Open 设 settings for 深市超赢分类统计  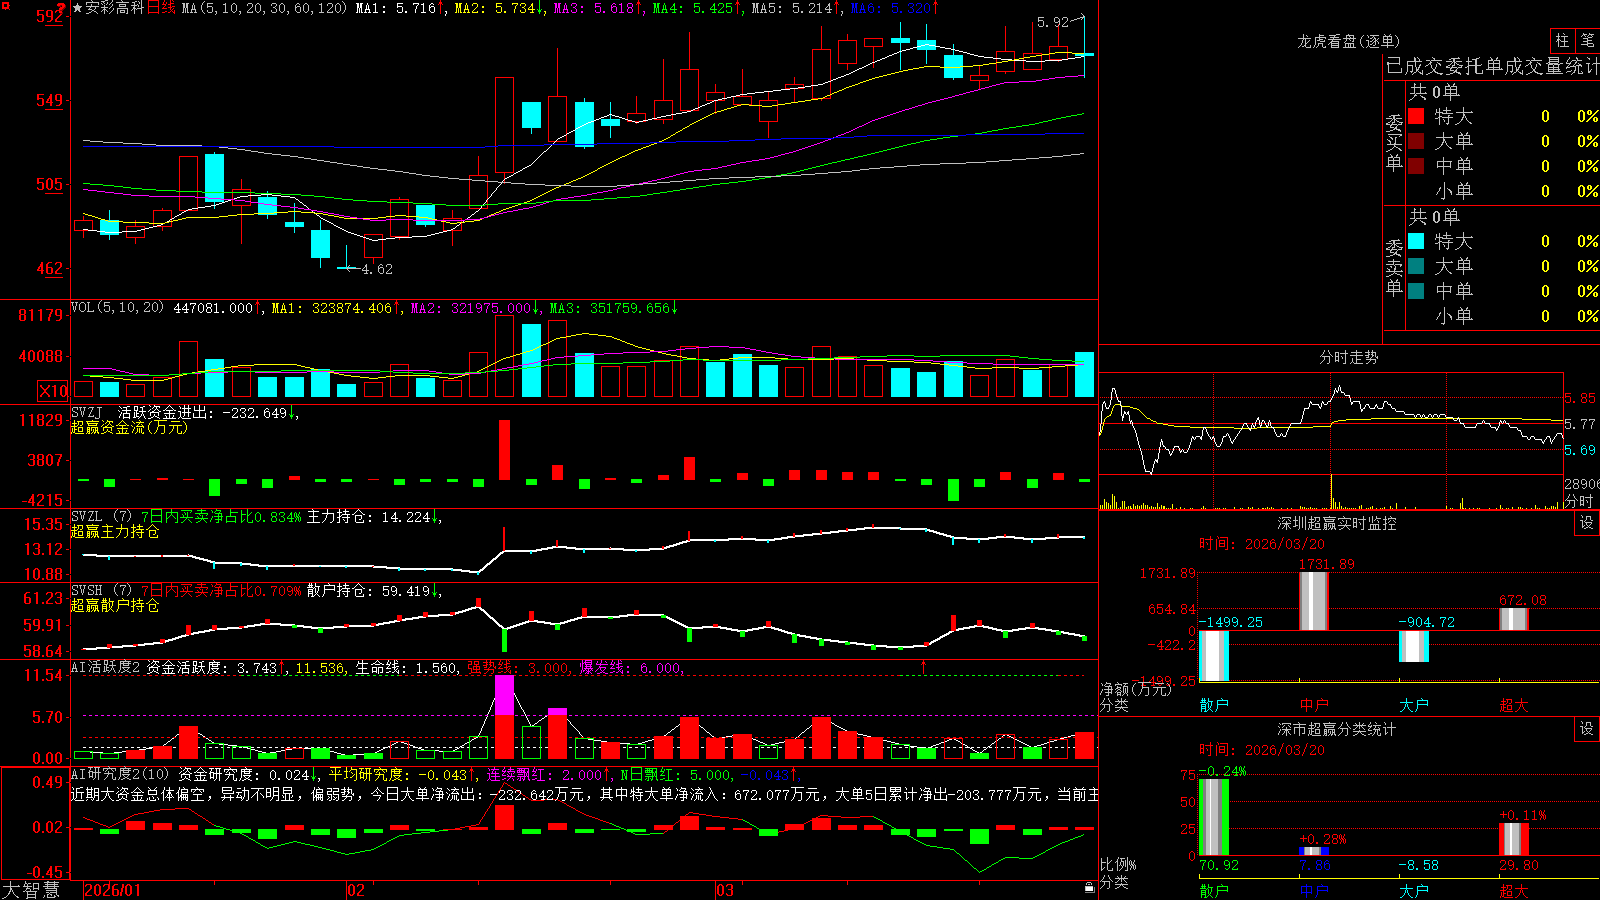(x=1587, y=729)
